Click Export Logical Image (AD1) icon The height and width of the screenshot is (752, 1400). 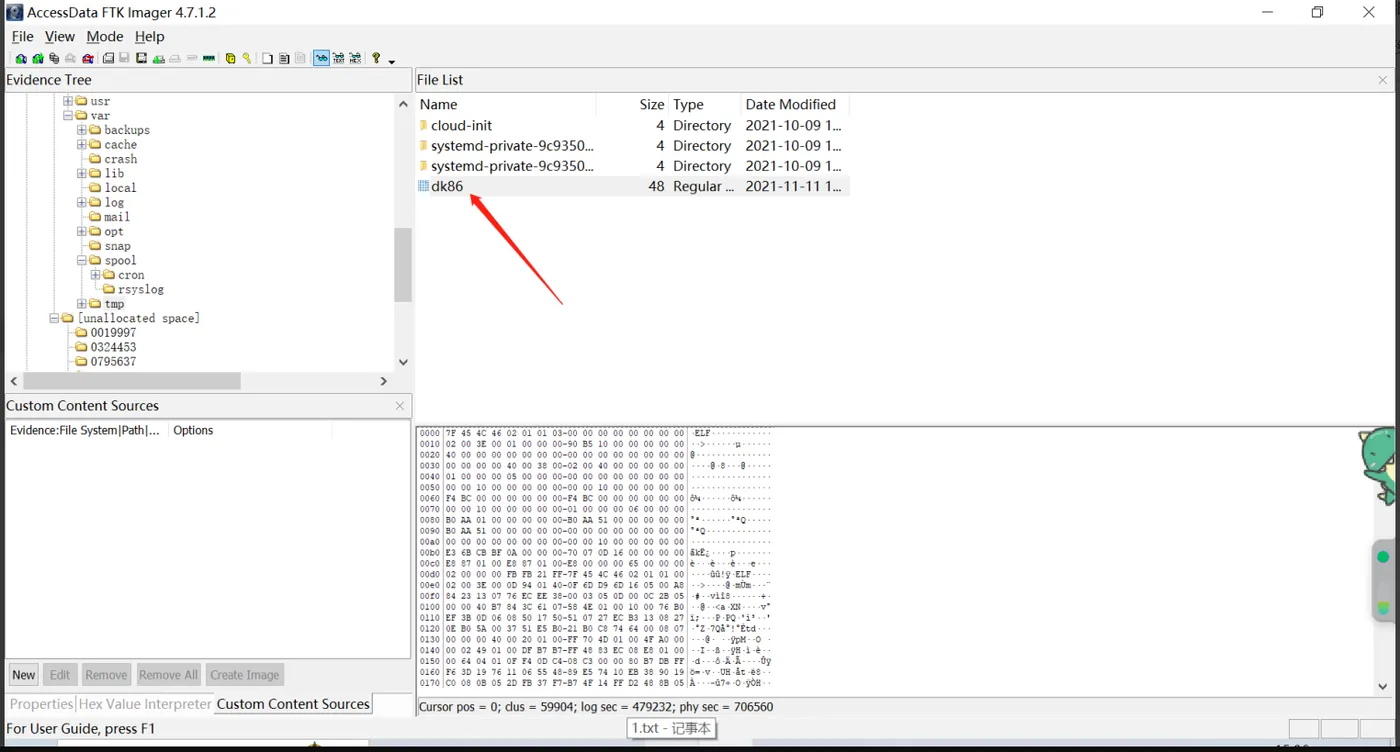pyautogui.click(x=141, y=58)
